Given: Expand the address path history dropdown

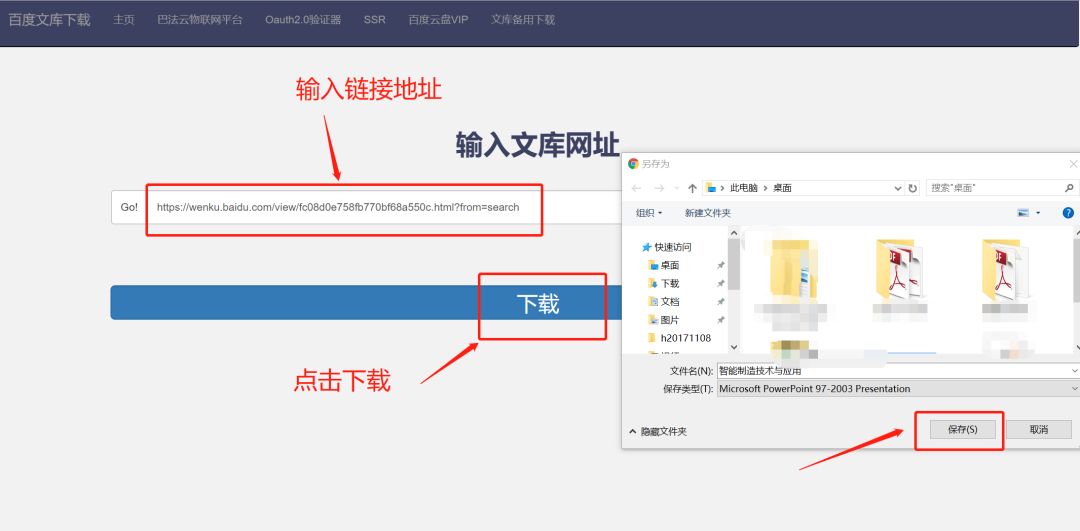Looking at the screenshot, I should click(898, 188).
